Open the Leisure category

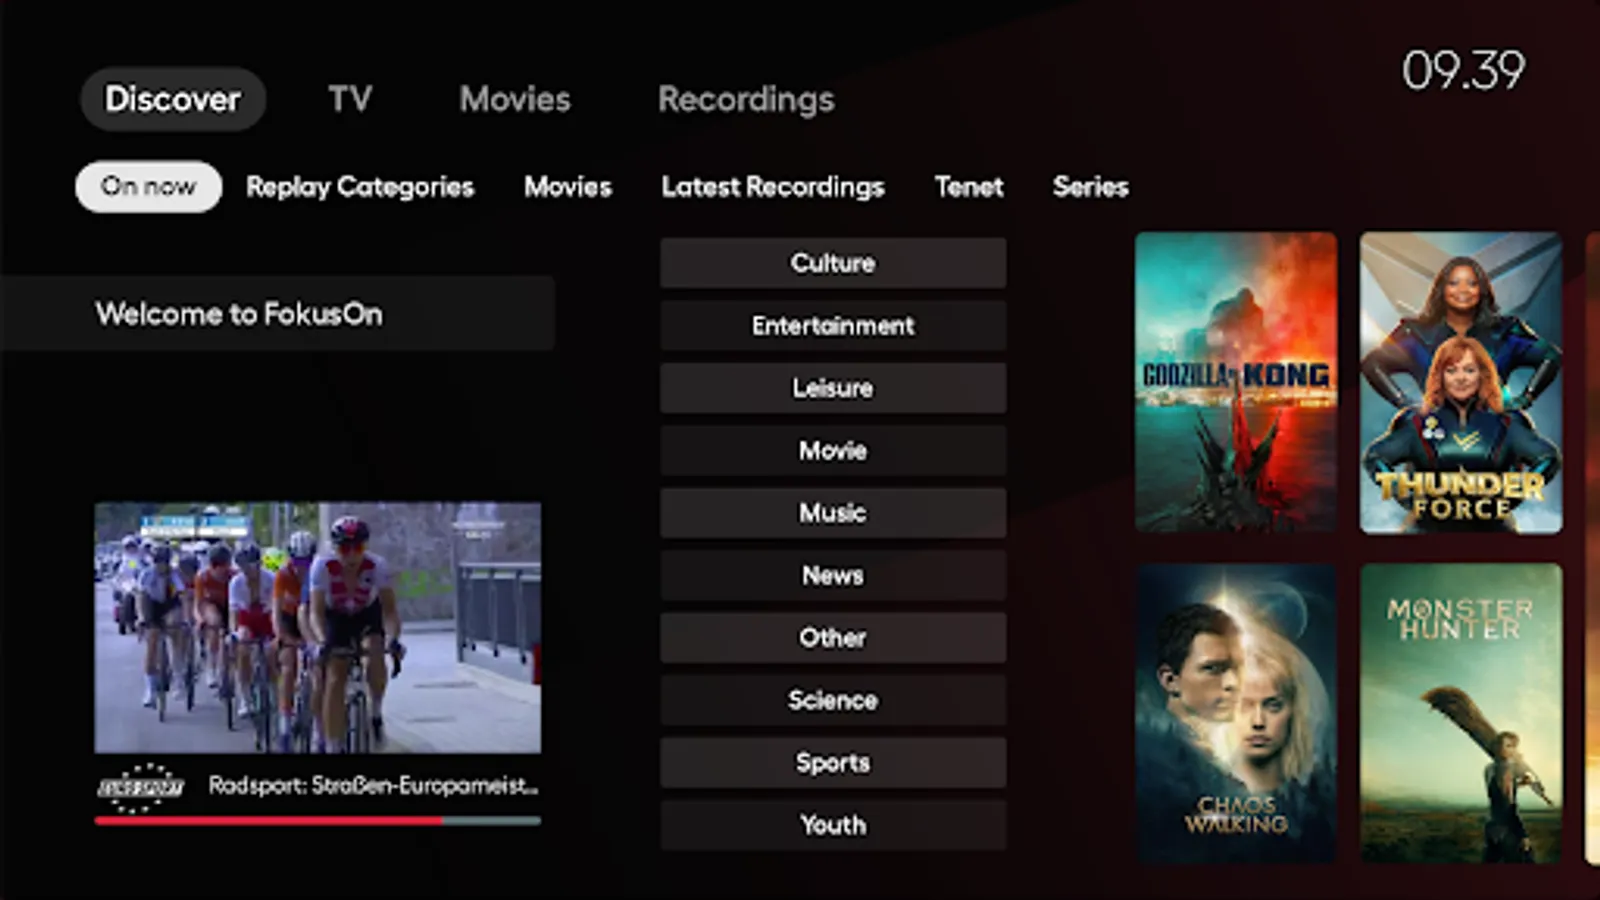pyautogui.click(x=833, y=388)
